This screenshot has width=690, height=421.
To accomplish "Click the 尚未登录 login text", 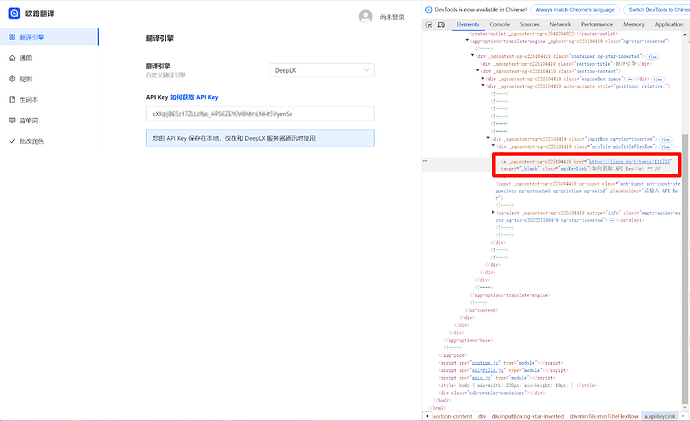I will (393, 17).
